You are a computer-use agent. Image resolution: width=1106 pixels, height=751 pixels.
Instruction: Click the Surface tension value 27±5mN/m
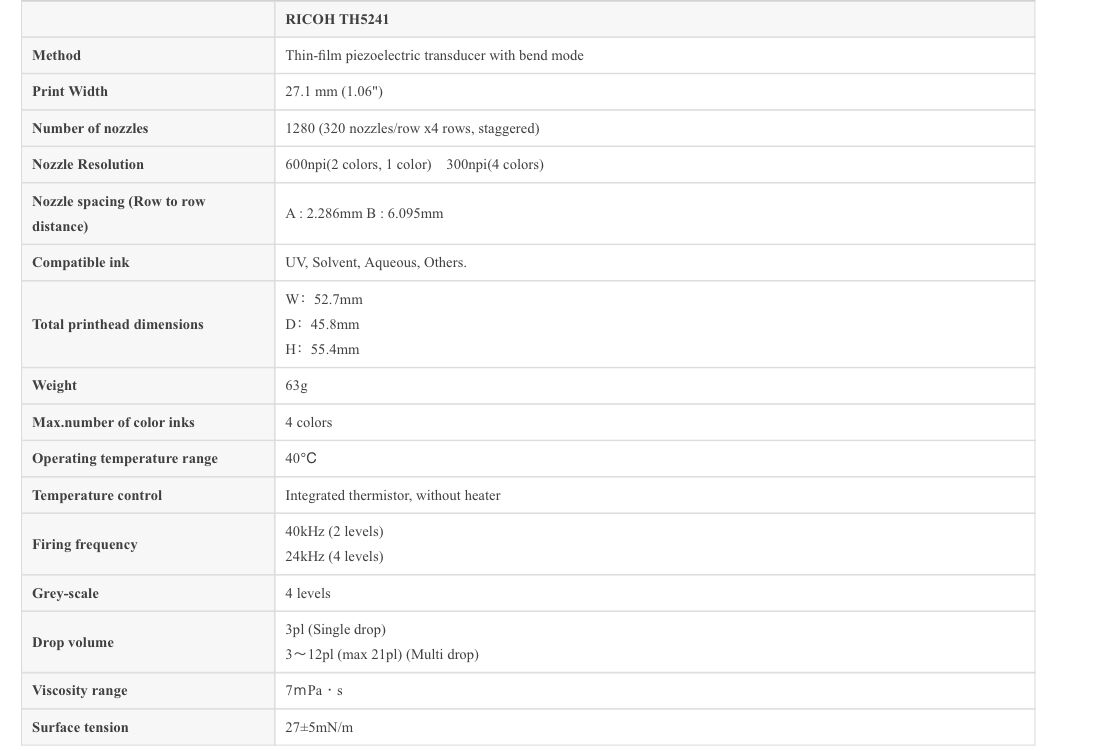pos(319,728)
